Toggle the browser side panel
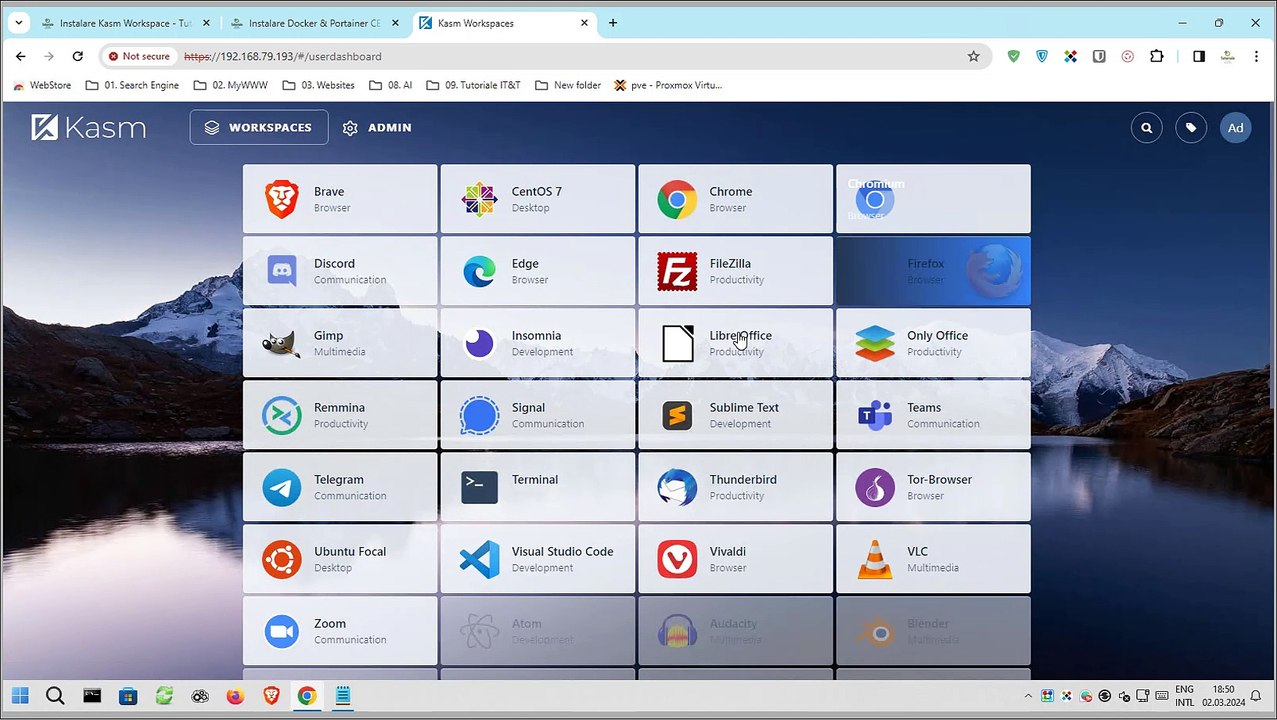Viewport: 1277px width, 720px height. point(1199,57)
